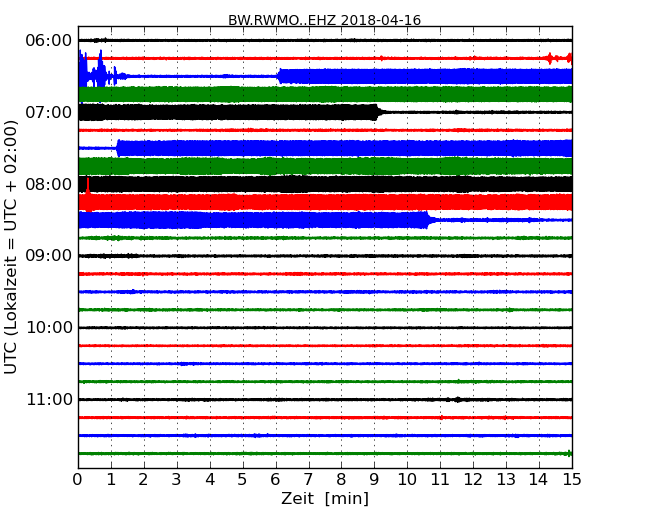Select the x-axis tick label 4
Image resolution: width=650 pixels, height=520 pixels.
point(210,480)
